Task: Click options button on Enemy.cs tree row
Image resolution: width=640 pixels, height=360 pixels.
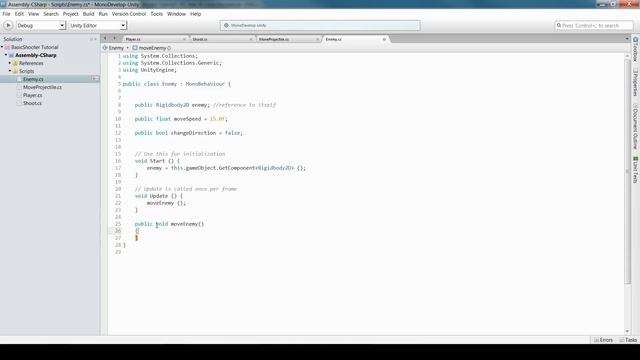Action: [95, 79]
